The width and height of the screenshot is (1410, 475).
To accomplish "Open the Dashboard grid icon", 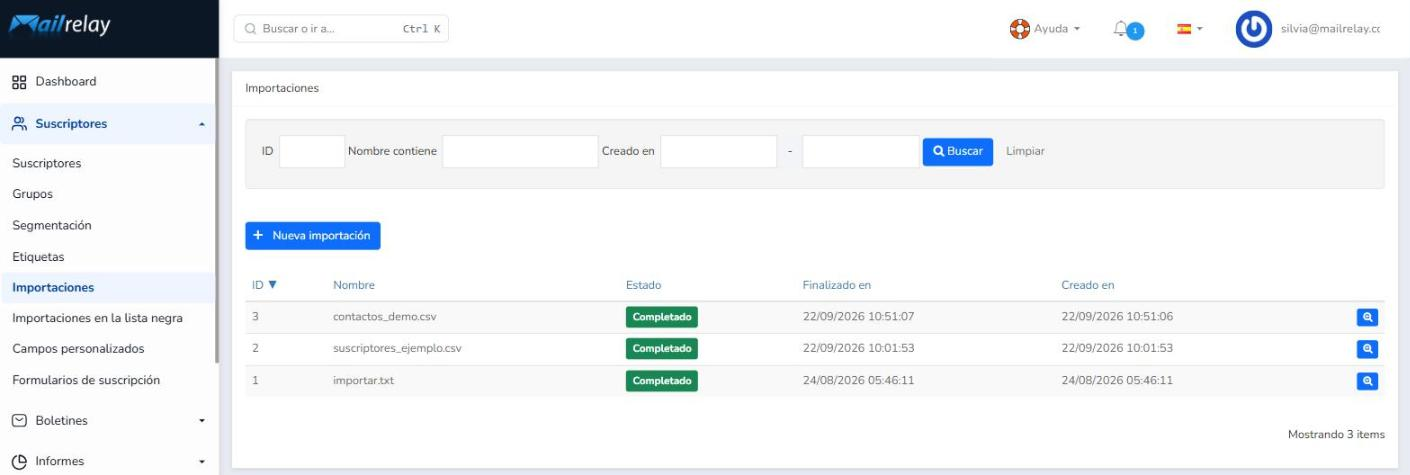I will click(x=18, y=82).
